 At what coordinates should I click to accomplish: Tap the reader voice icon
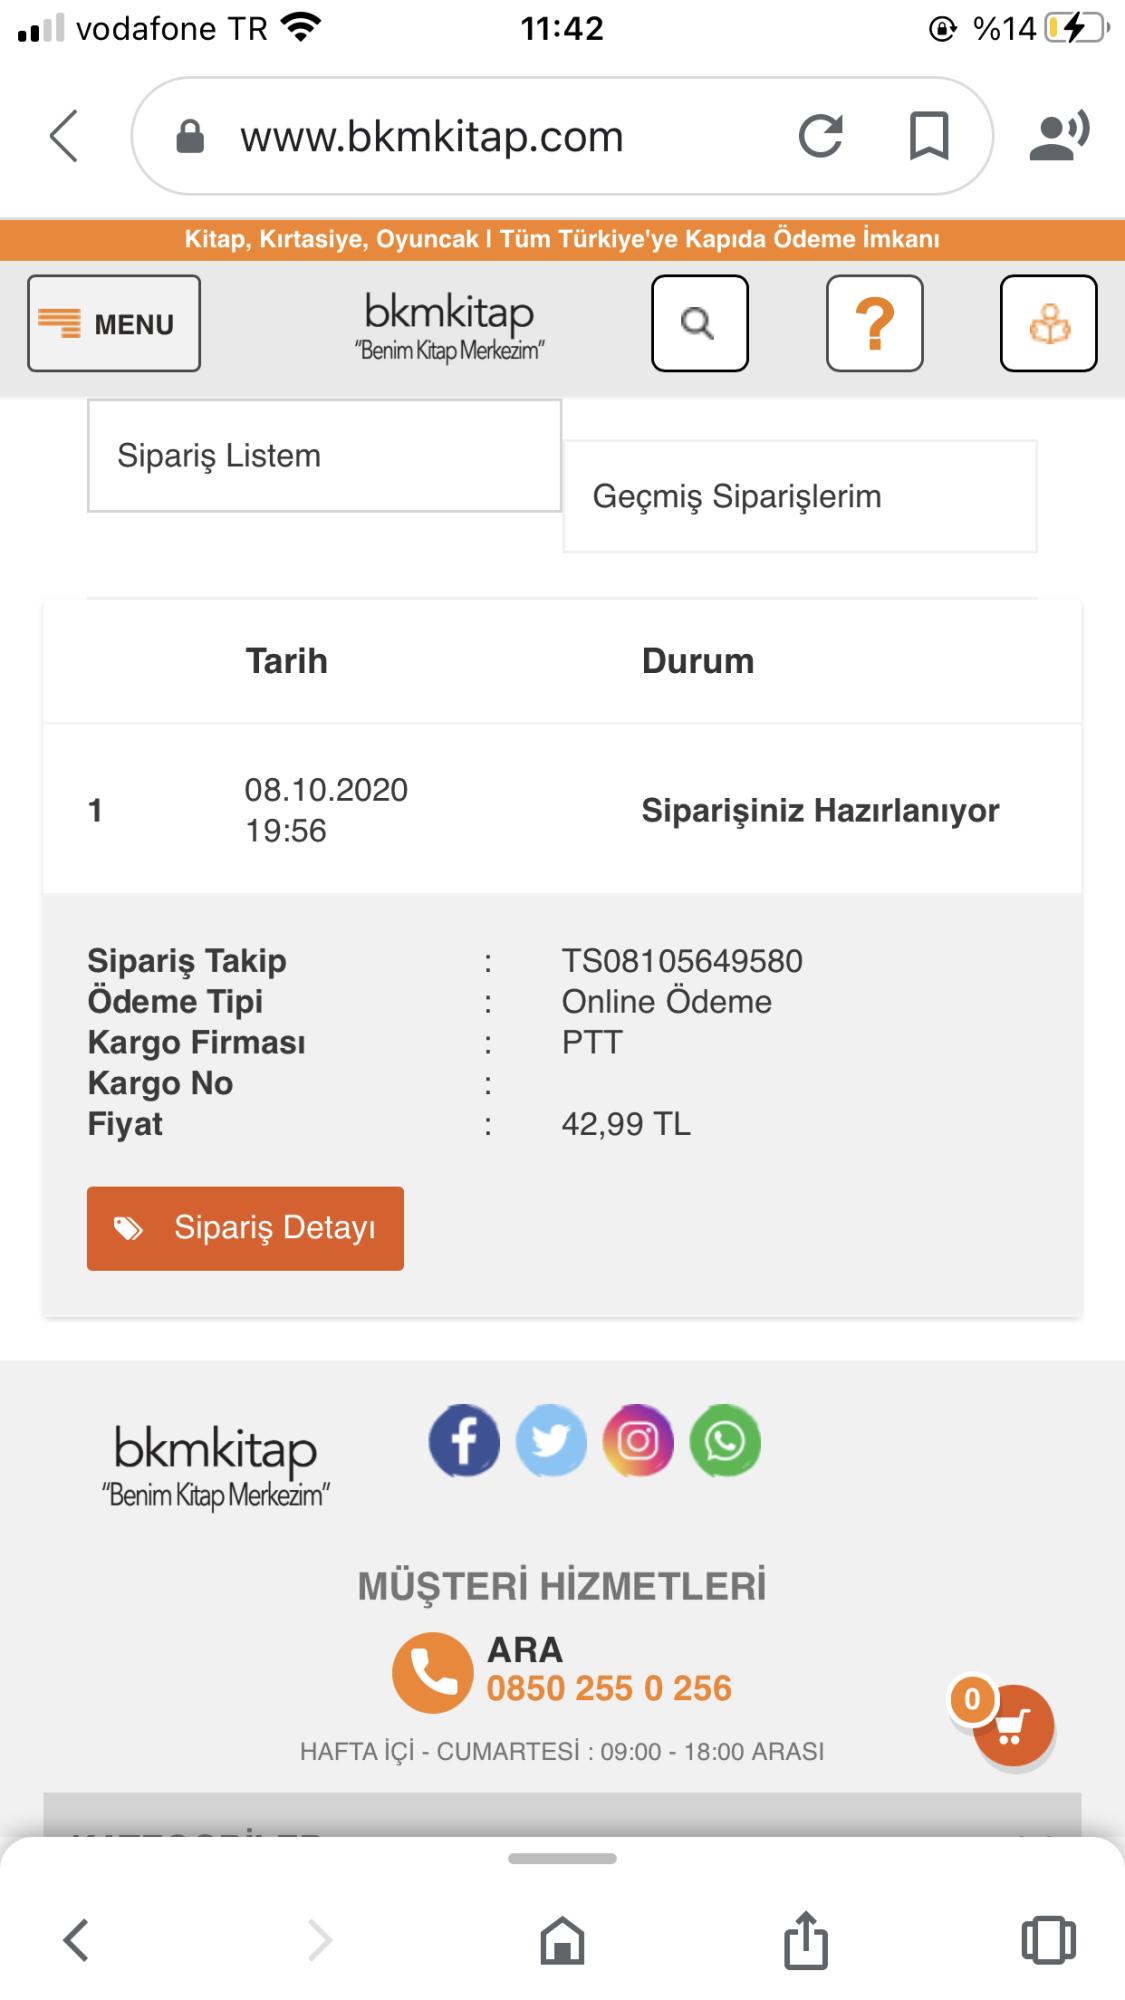point(1059,136)
